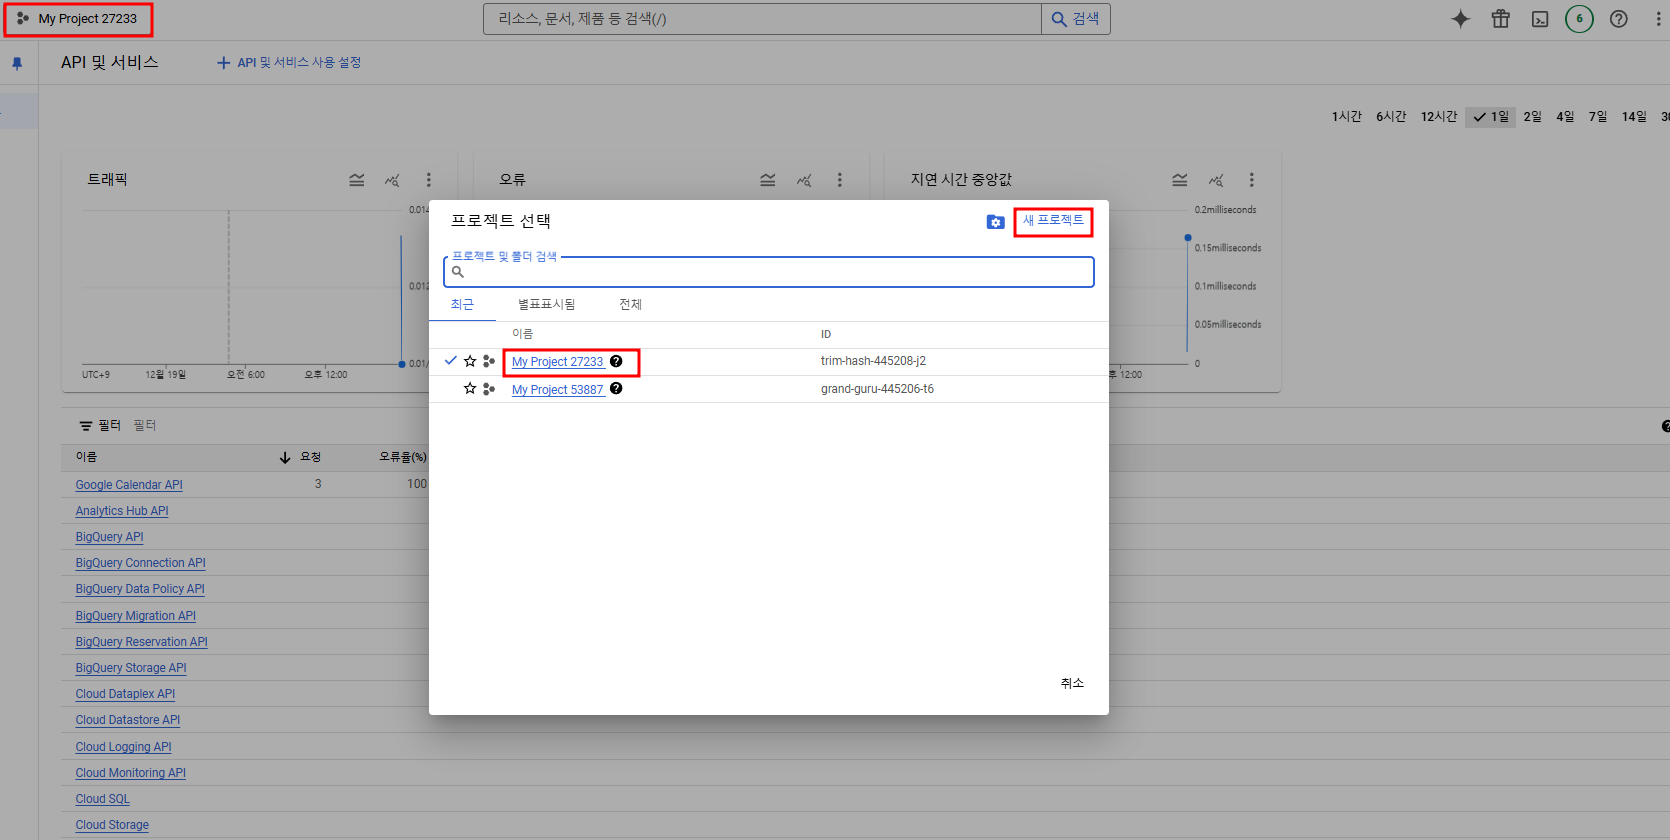The image size is (1670, 840).
Task: Click the search field for resources and docs
Action: (x=762, y=19)
